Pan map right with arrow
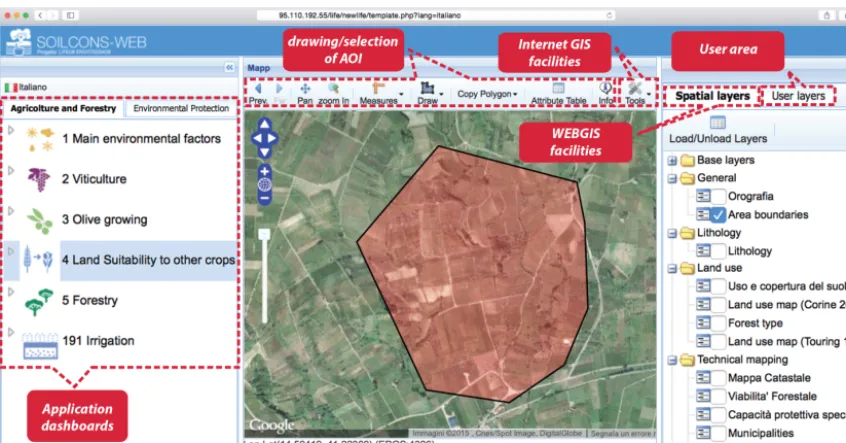 point(272,138)
